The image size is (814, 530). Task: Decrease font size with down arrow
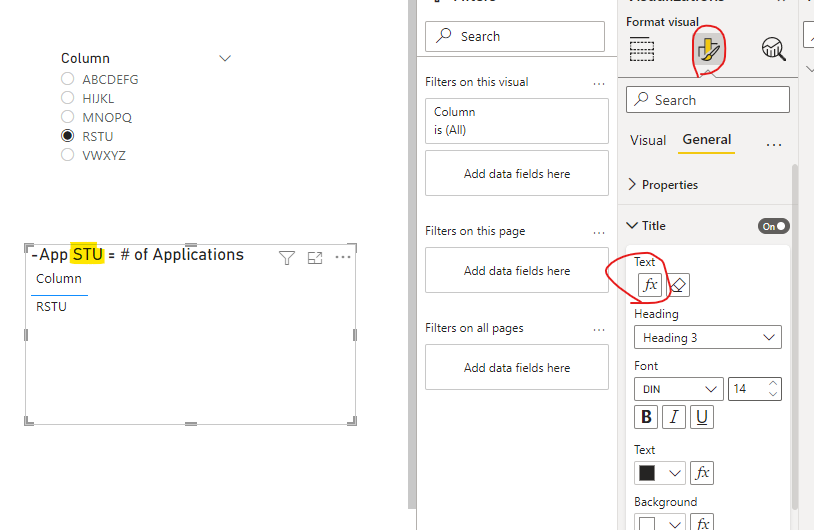[x=773, y=394]
